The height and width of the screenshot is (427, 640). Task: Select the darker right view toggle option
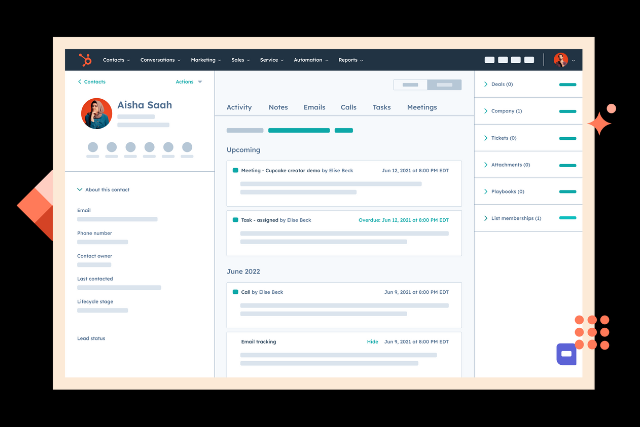point(444,85)
